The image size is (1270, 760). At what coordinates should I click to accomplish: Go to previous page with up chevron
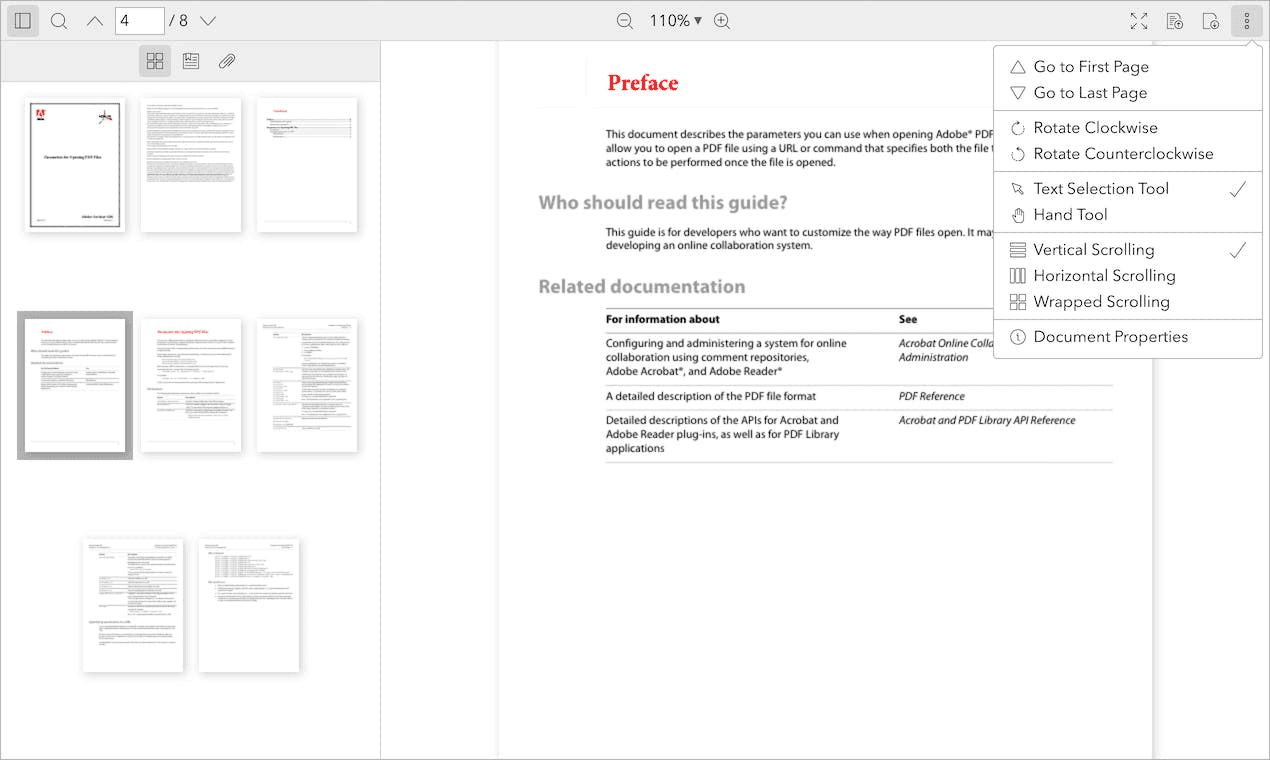(95, 20)
